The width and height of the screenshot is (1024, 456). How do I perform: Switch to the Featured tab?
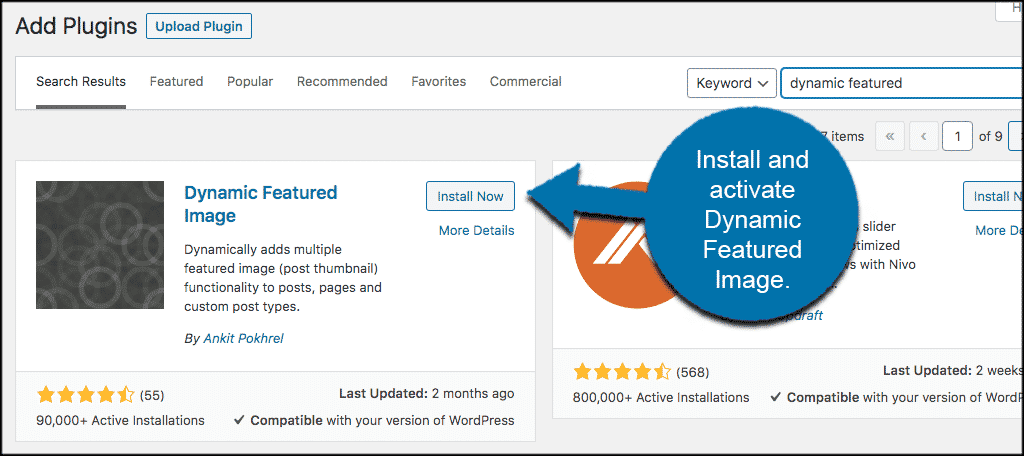pos(176,82)
